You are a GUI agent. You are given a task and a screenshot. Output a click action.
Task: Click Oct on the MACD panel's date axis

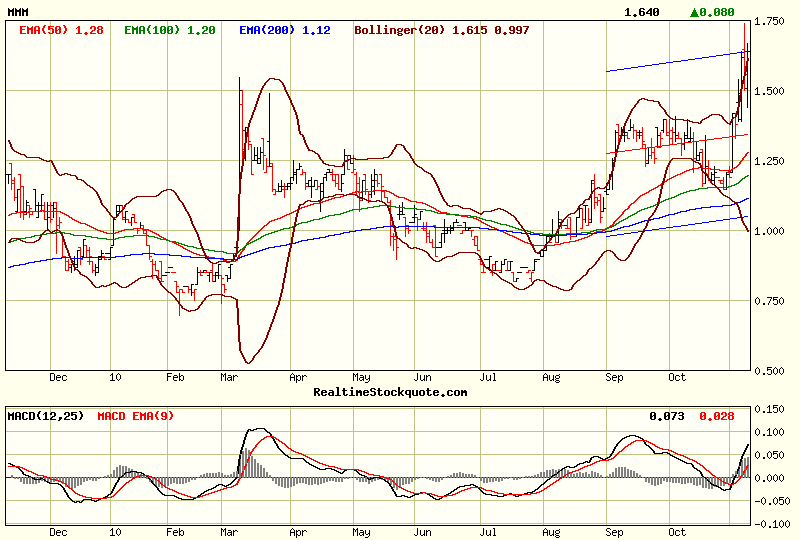coord(677,532)
